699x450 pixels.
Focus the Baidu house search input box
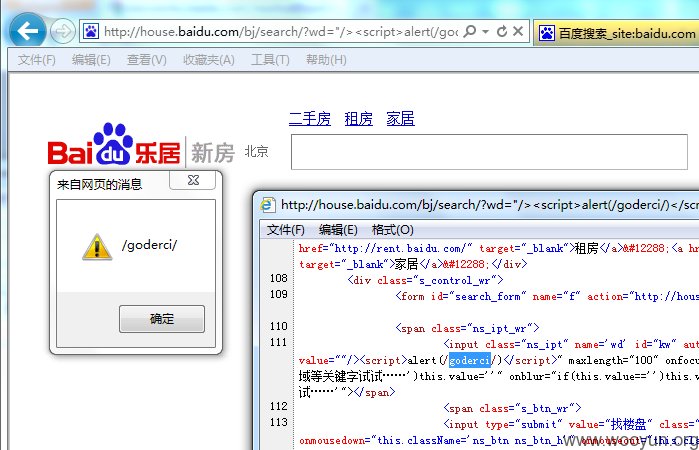pyautogui.click(x=489, y=152)
